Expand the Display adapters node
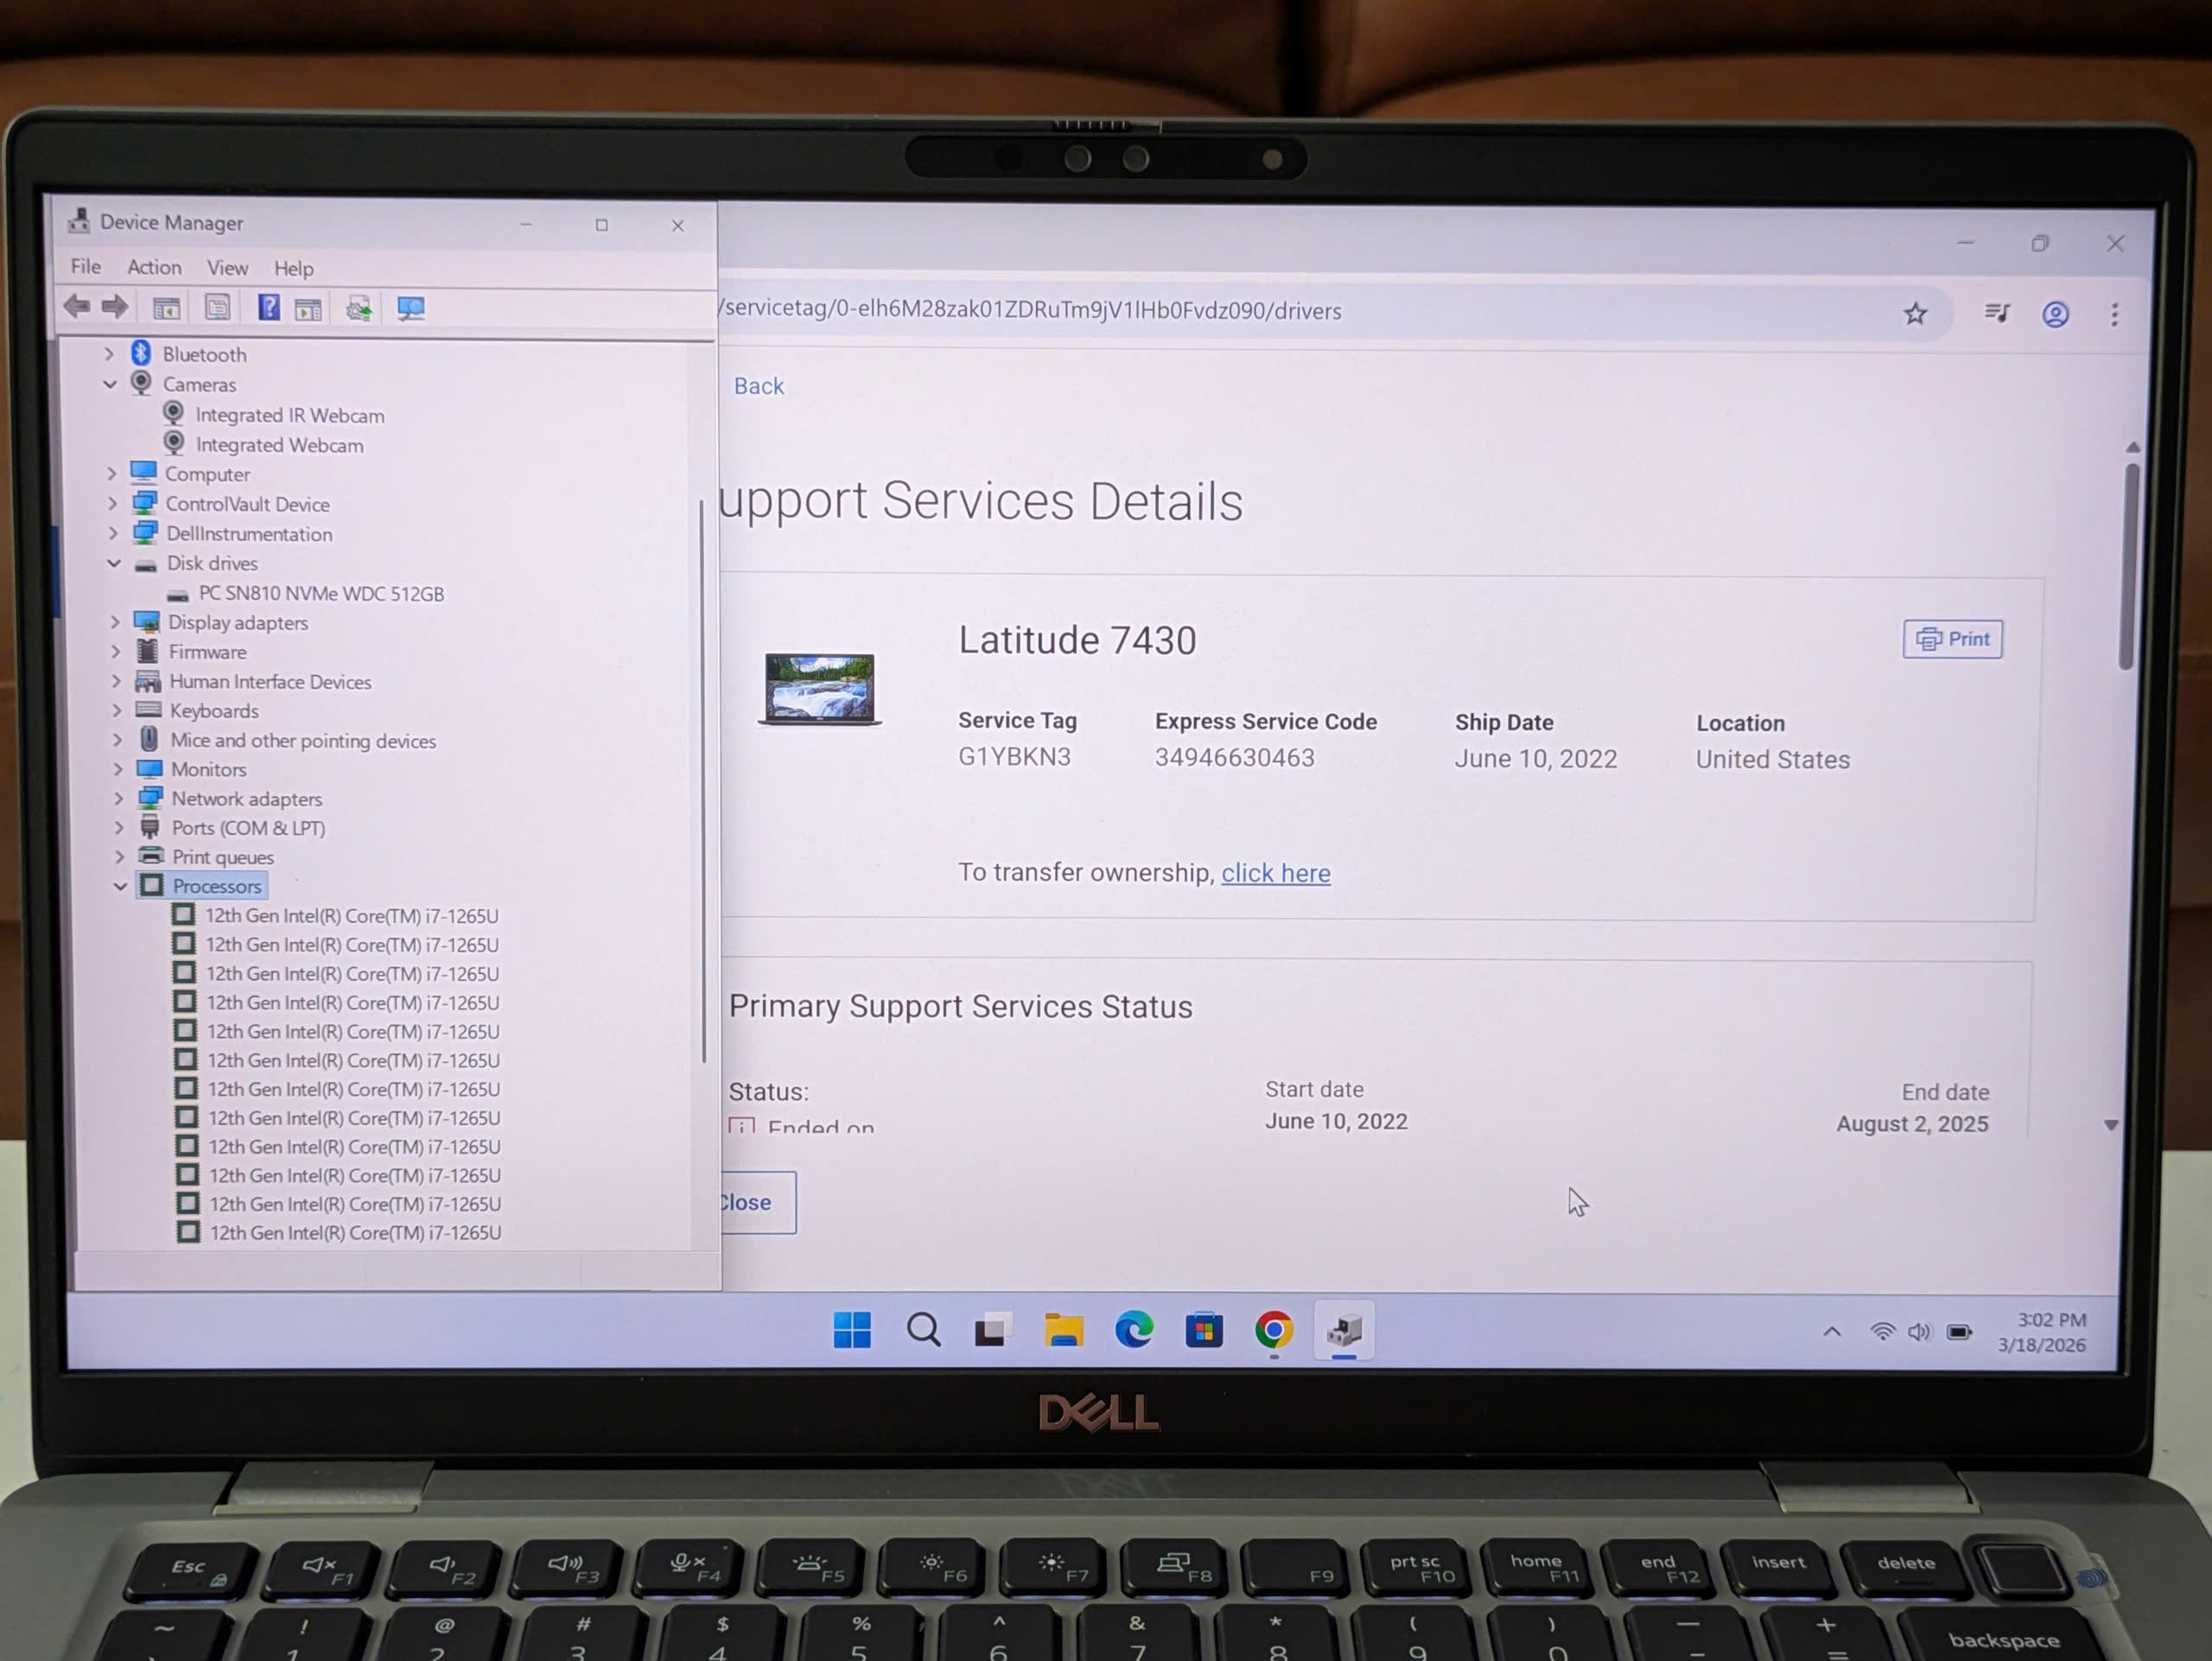 pyautogui.click(x=115, y=622)
